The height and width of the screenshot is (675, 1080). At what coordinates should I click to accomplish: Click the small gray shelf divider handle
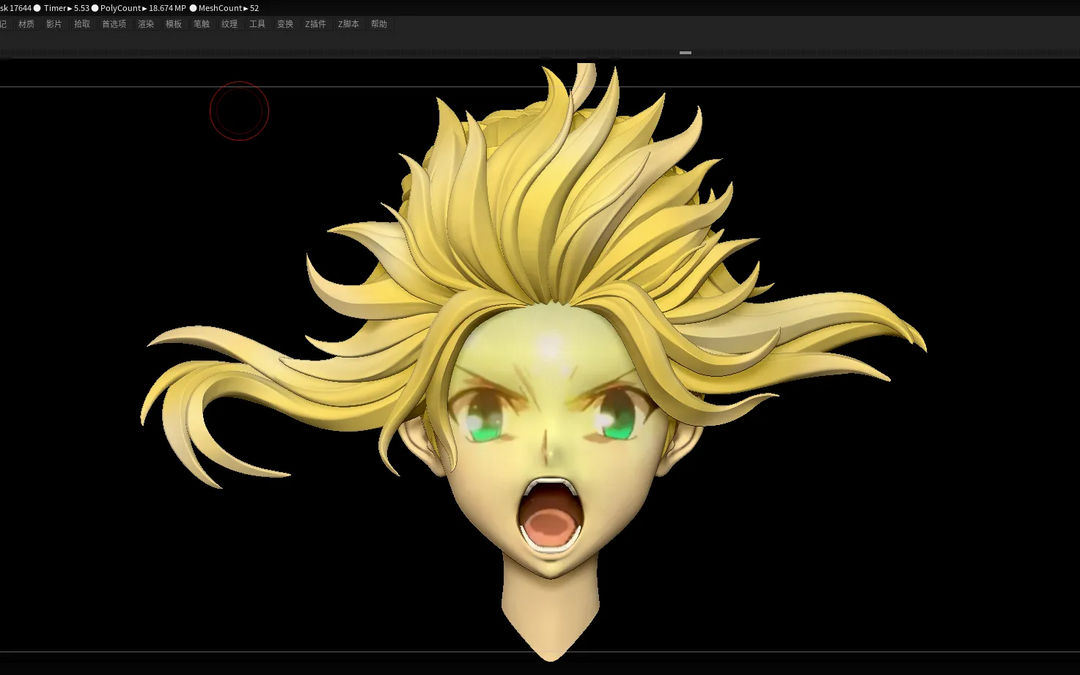pyautogui.click(x=685, y=52)
